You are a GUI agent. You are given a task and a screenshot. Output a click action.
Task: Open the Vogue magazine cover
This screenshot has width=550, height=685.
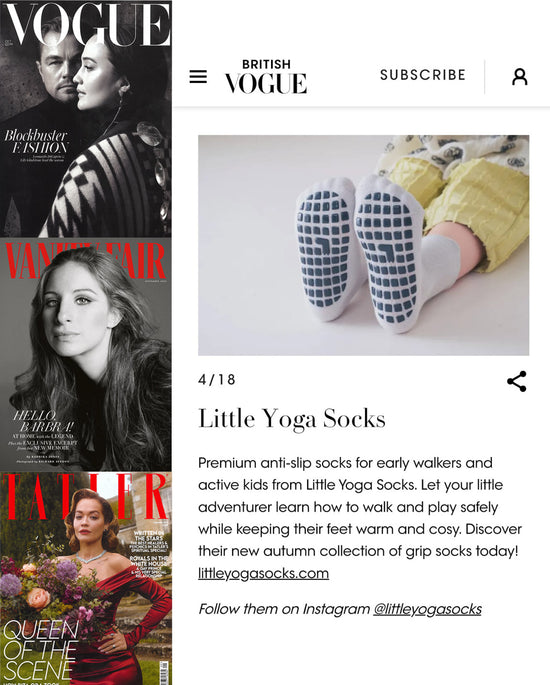86,119
